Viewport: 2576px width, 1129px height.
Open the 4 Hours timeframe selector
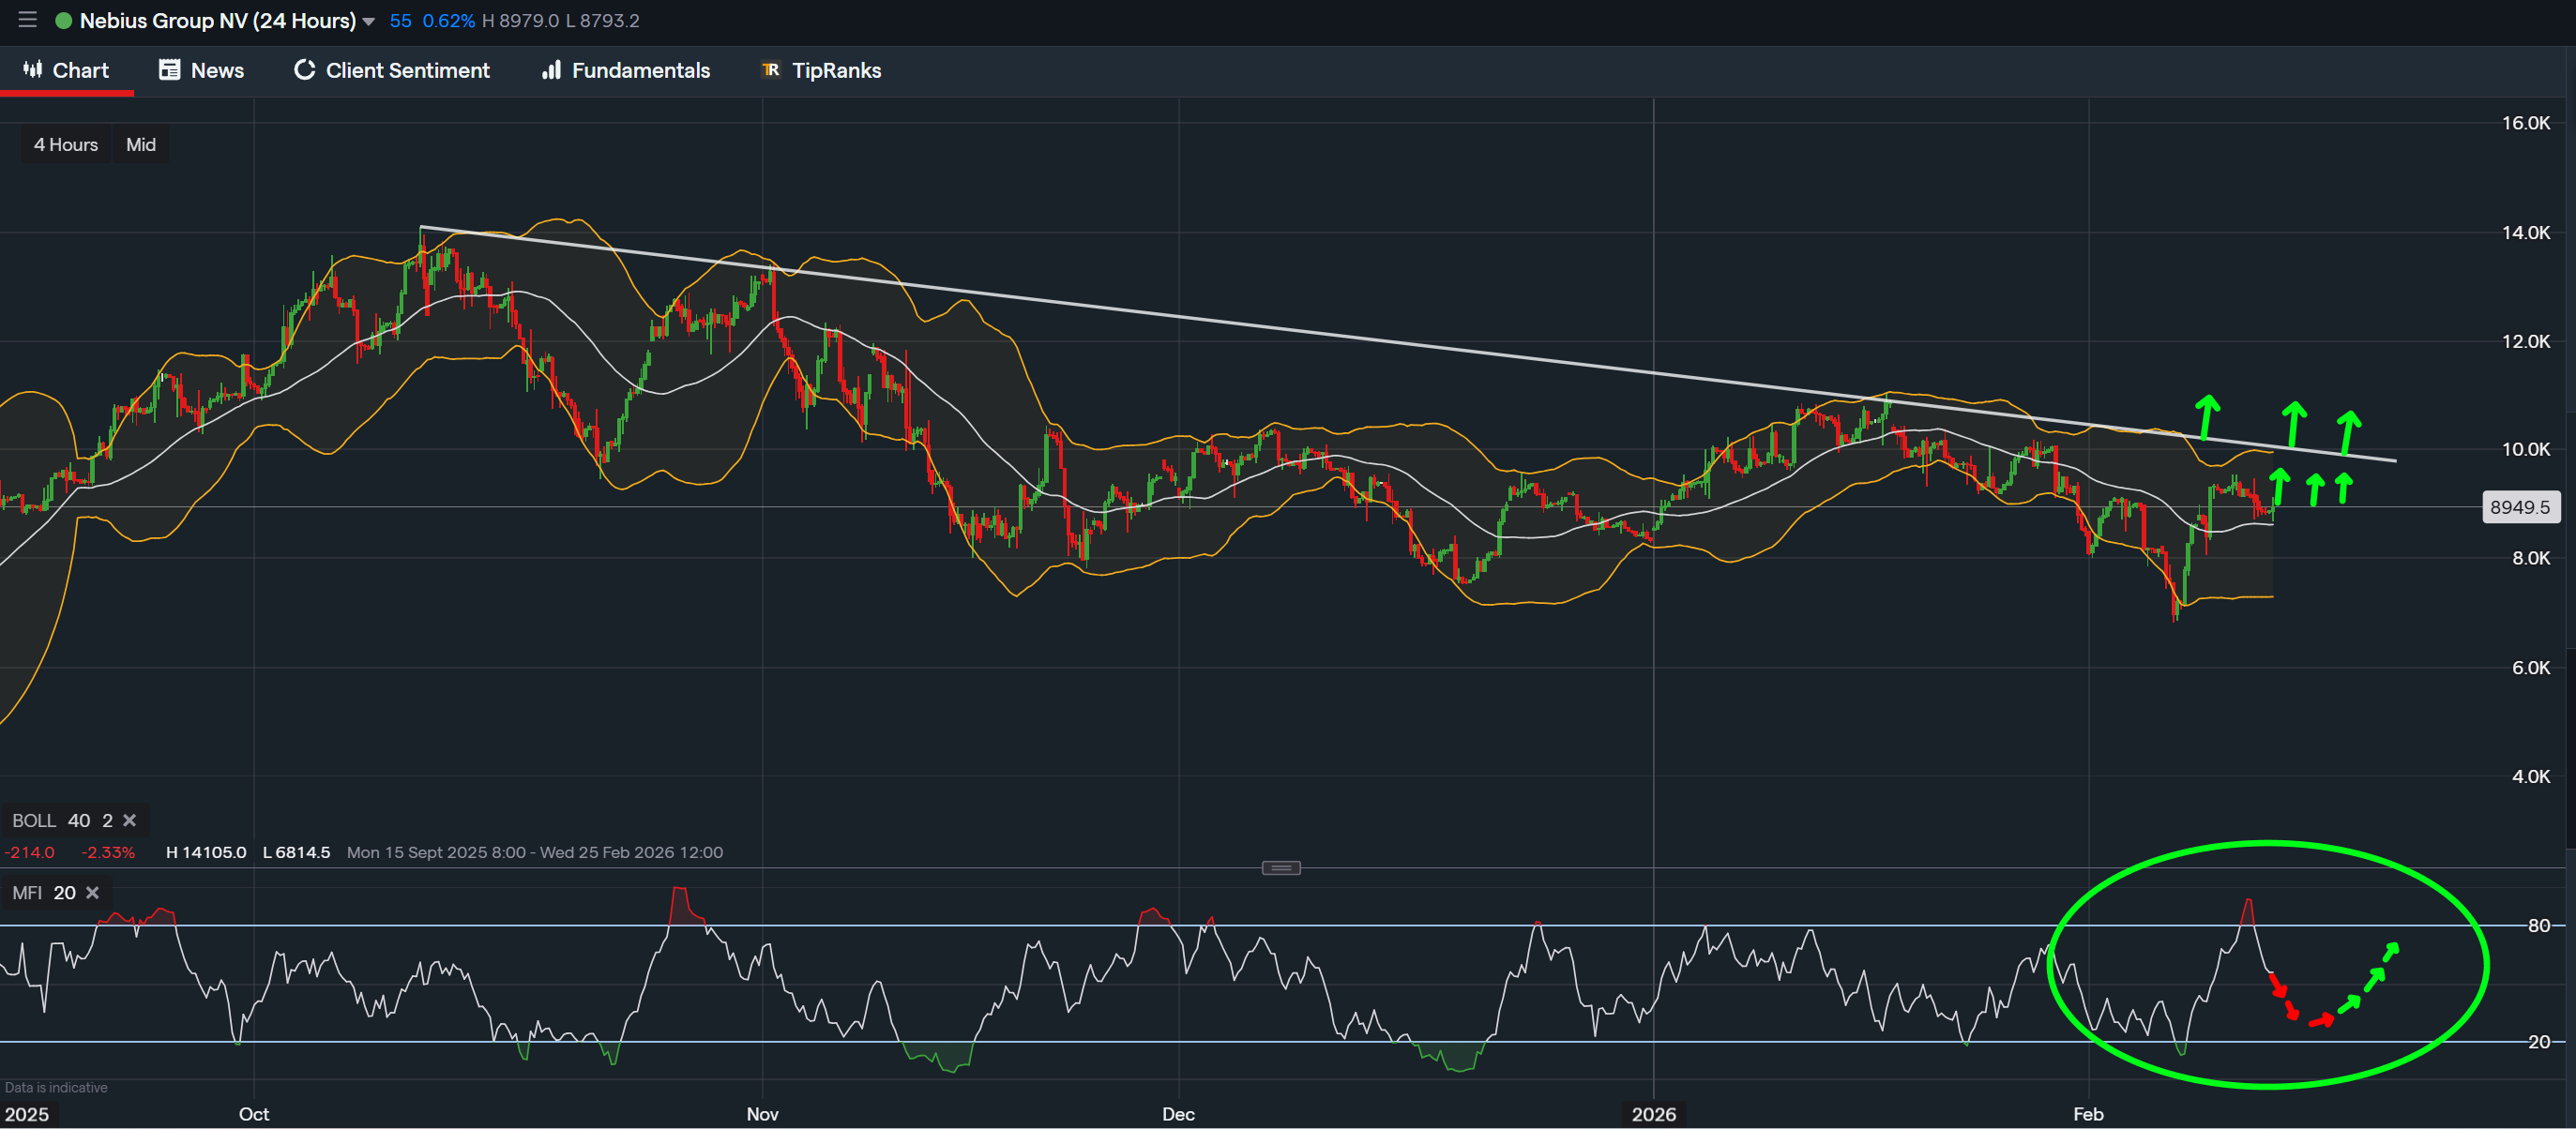coord(66,144)
